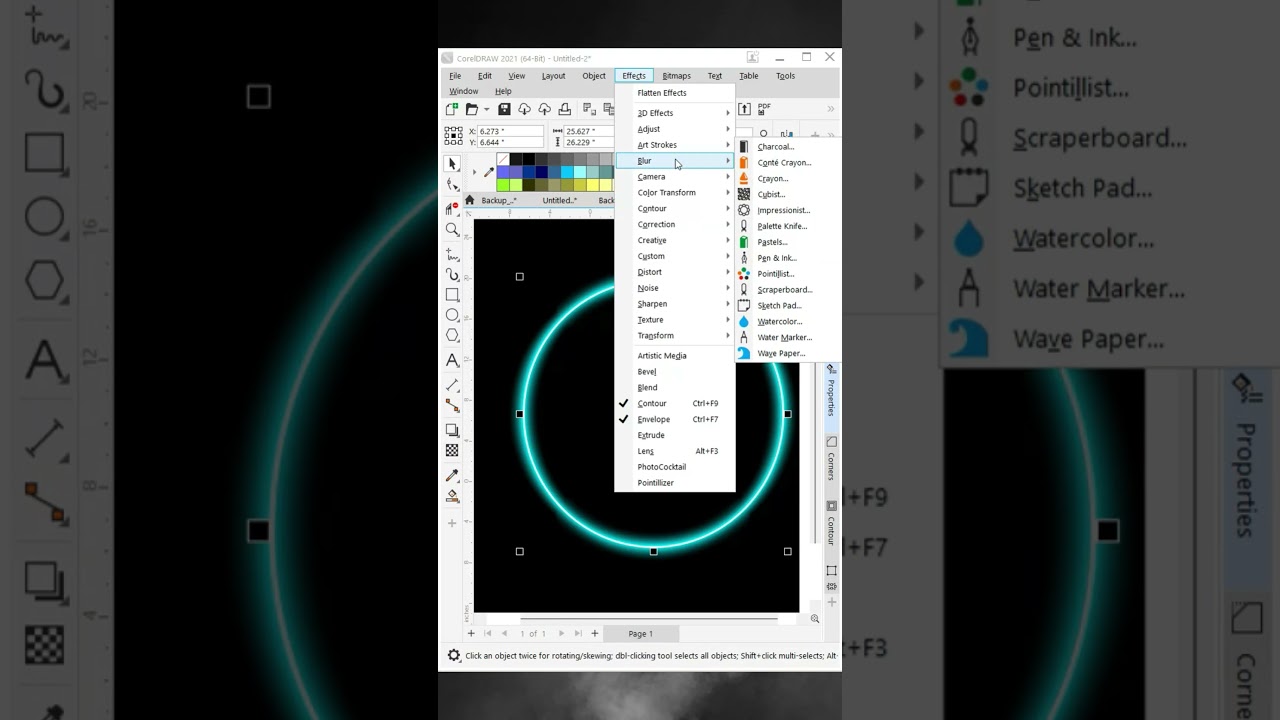Select the Parallel Dimension tool

452,384
